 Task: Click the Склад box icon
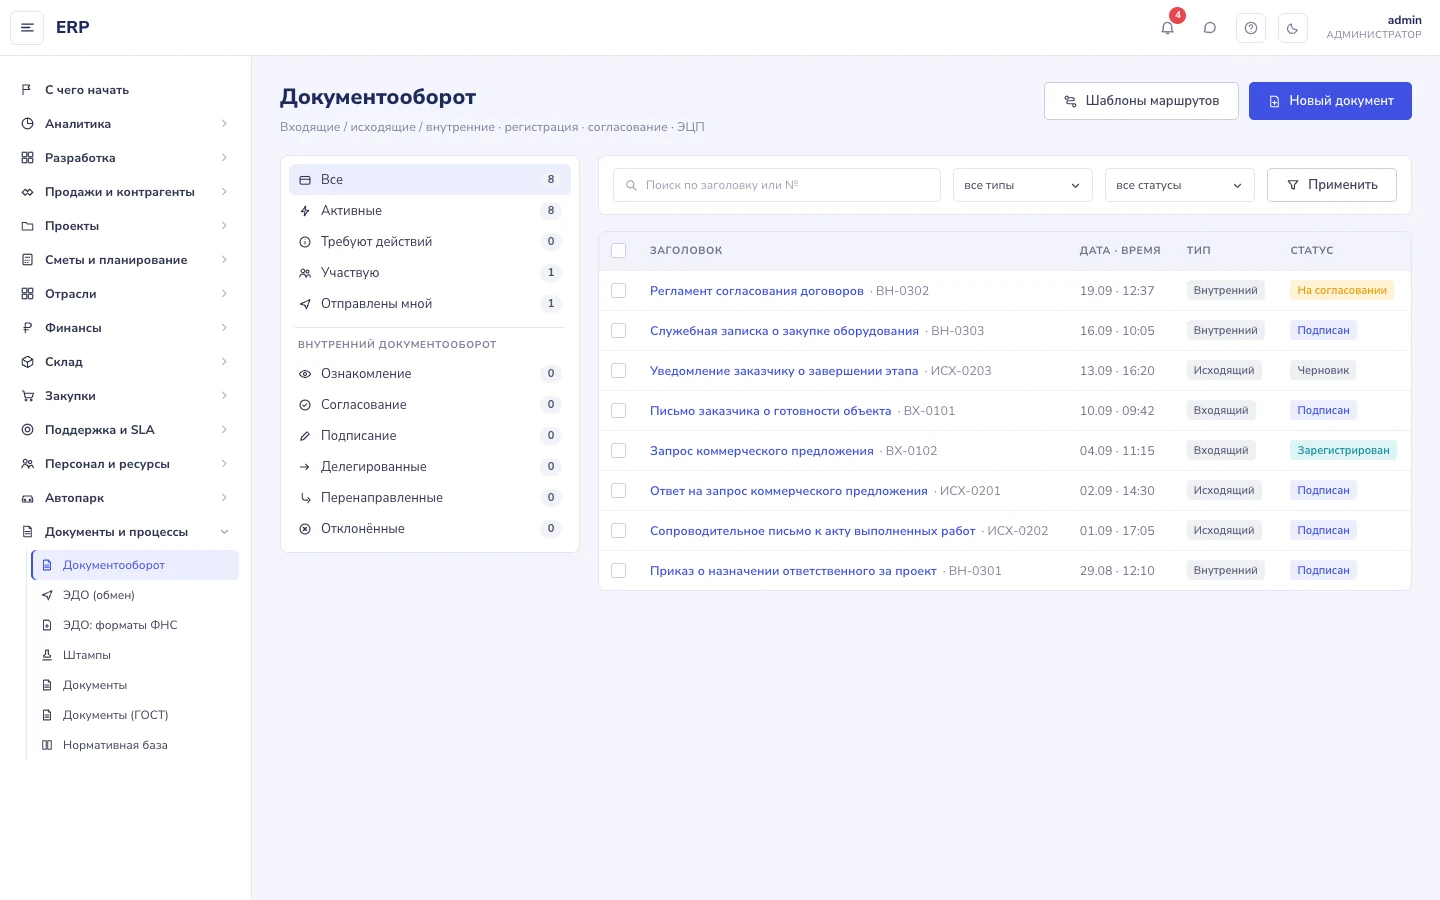click(x=27, y=362)
